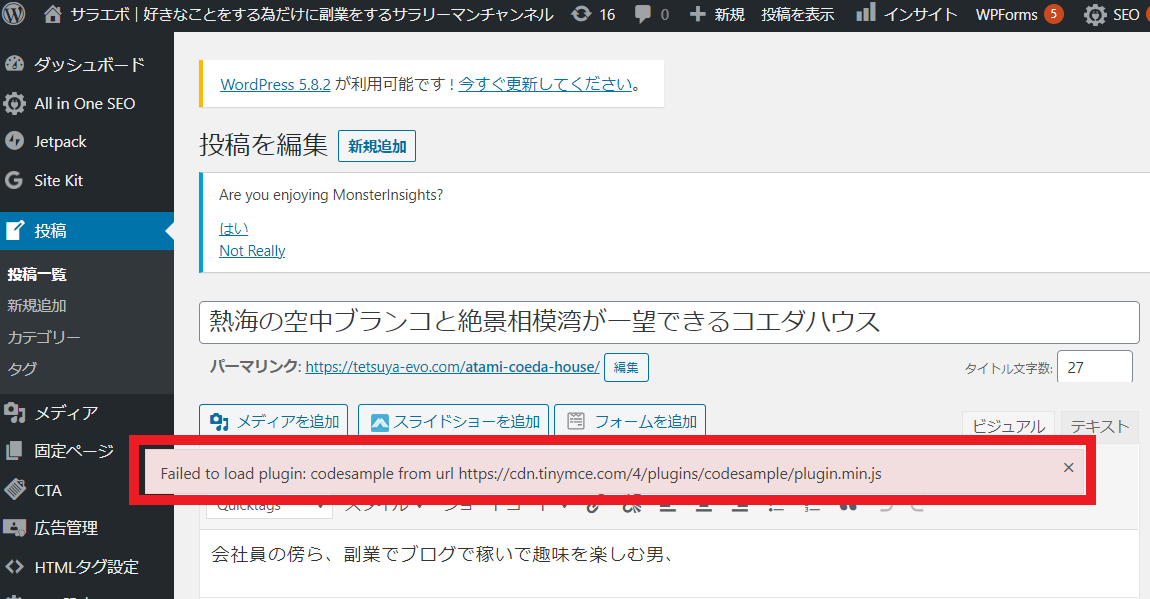This screenshot has width=1150, height=599.
Task: Dismiss the Failed to load plugin notice
Action: point(1069,468)
